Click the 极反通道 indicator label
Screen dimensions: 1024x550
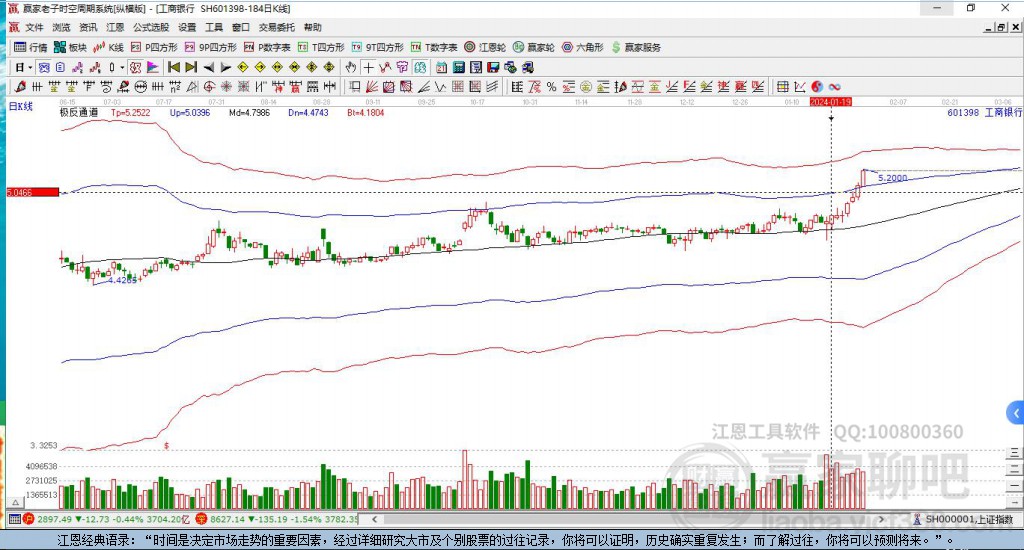[x=79, y=112]
